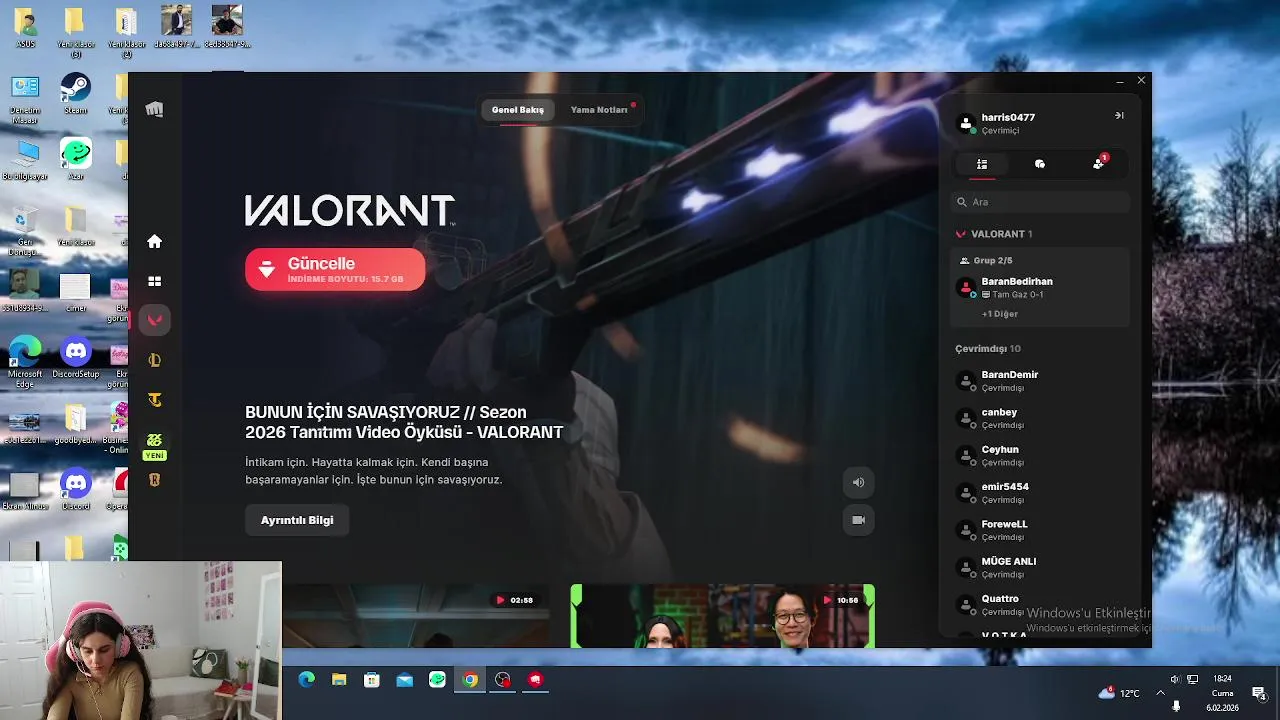Click the Ayrıntılı Bilgi button
The width and height of the screenshot is (1280, 720).
[x=297, y=520]
